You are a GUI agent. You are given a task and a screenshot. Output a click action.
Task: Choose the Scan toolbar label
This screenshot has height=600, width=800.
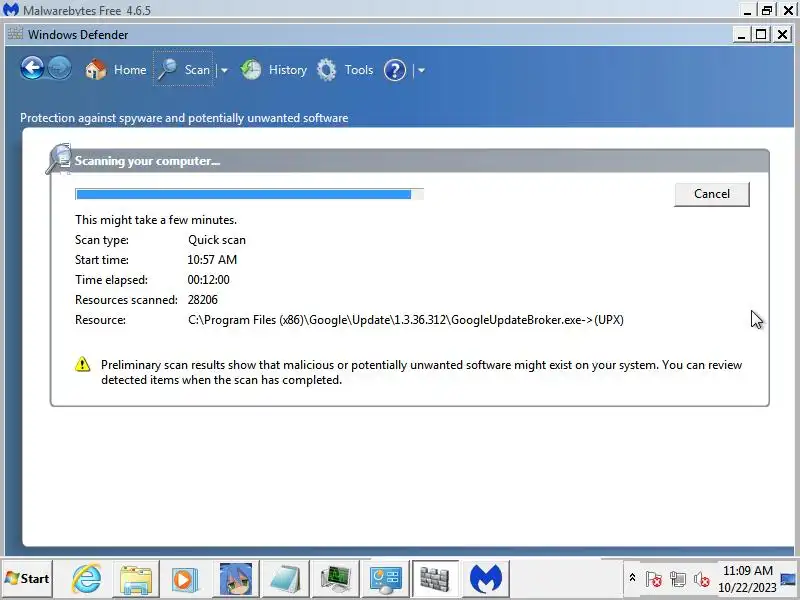coord(197,70)
